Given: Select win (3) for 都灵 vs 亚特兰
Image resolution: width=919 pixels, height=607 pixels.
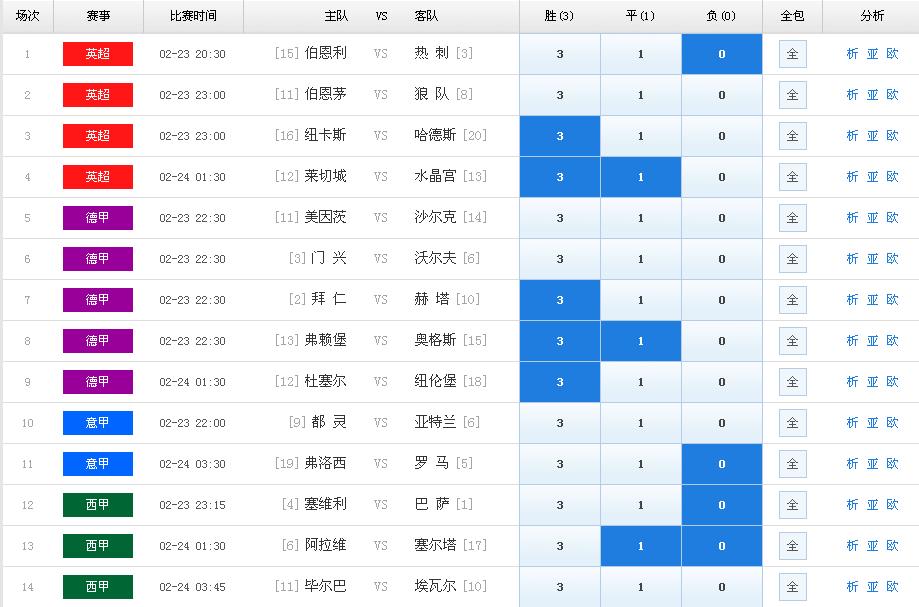Looking at the screenshot, I should pyautogui.click(x=560, y=423).
